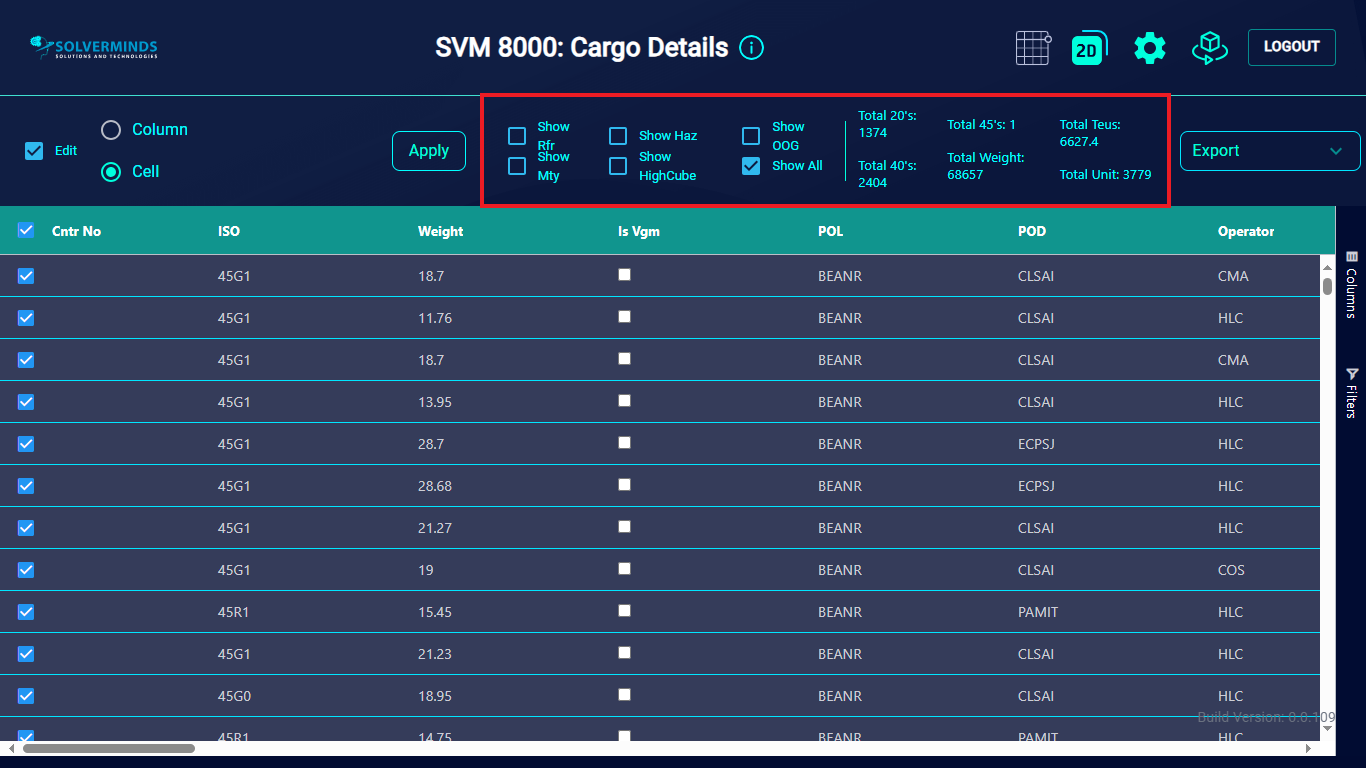Click the weight cell 13.95
This screenshot has height=768, width=1366.
(x=435, y=402)
